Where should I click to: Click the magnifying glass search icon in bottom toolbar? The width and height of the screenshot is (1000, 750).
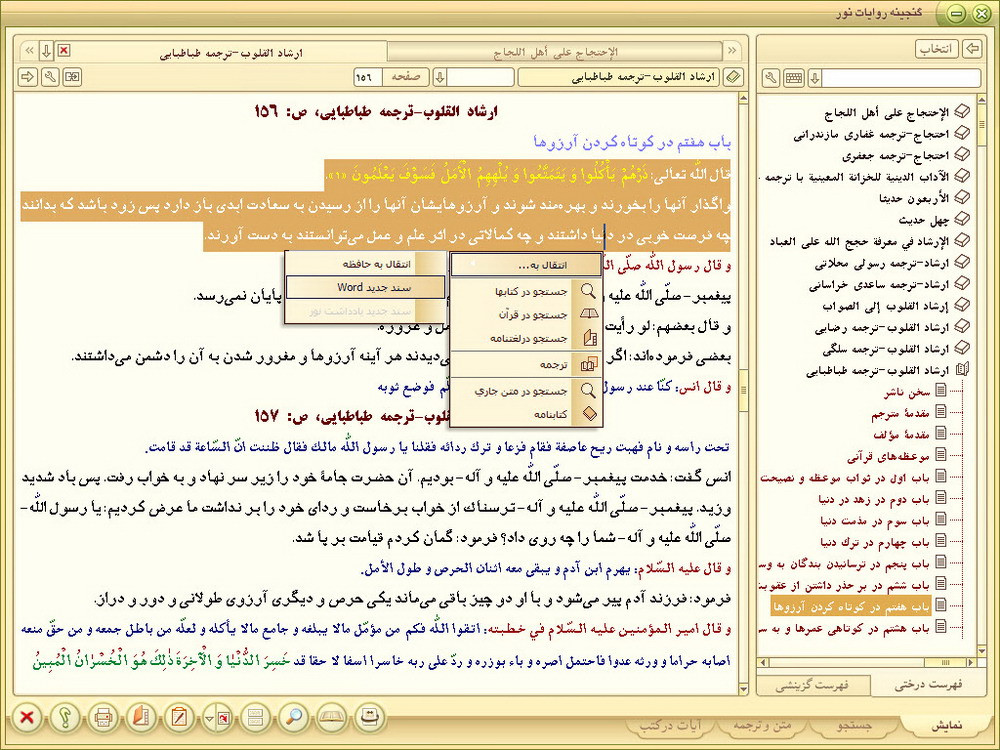click(293, 718)
